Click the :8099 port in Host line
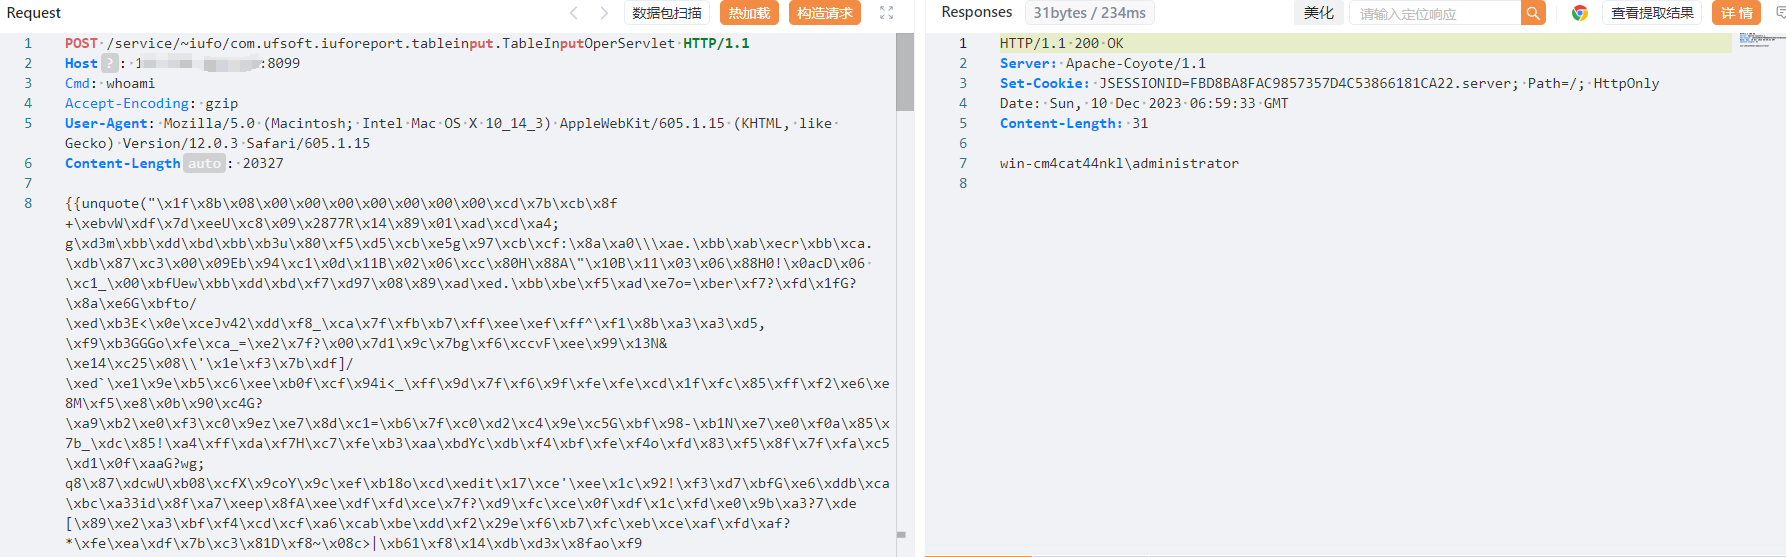The width and height of the screenshot is (1786, 557). pyautogui.click(x=280, y=63)
